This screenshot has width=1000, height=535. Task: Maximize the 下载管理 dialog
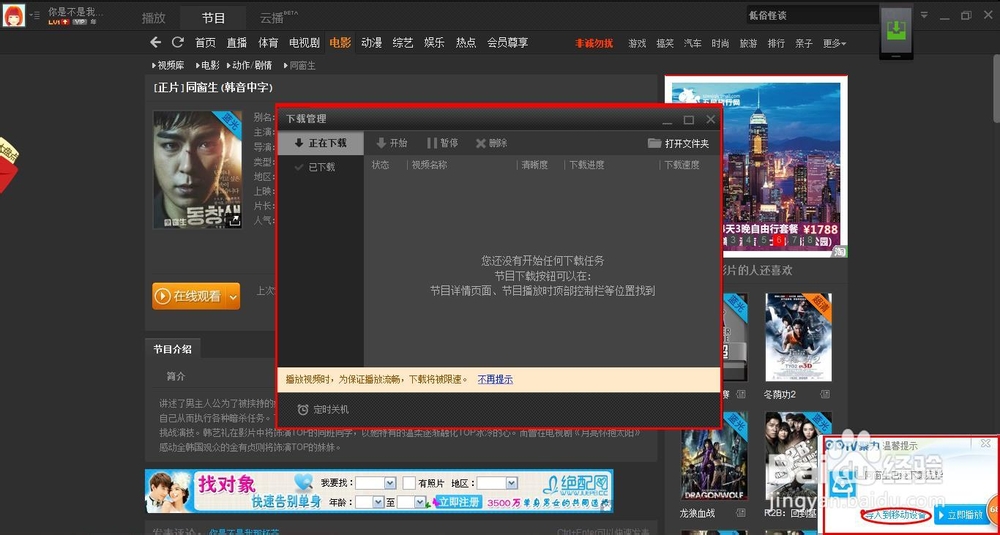click(x=688, y=119)
